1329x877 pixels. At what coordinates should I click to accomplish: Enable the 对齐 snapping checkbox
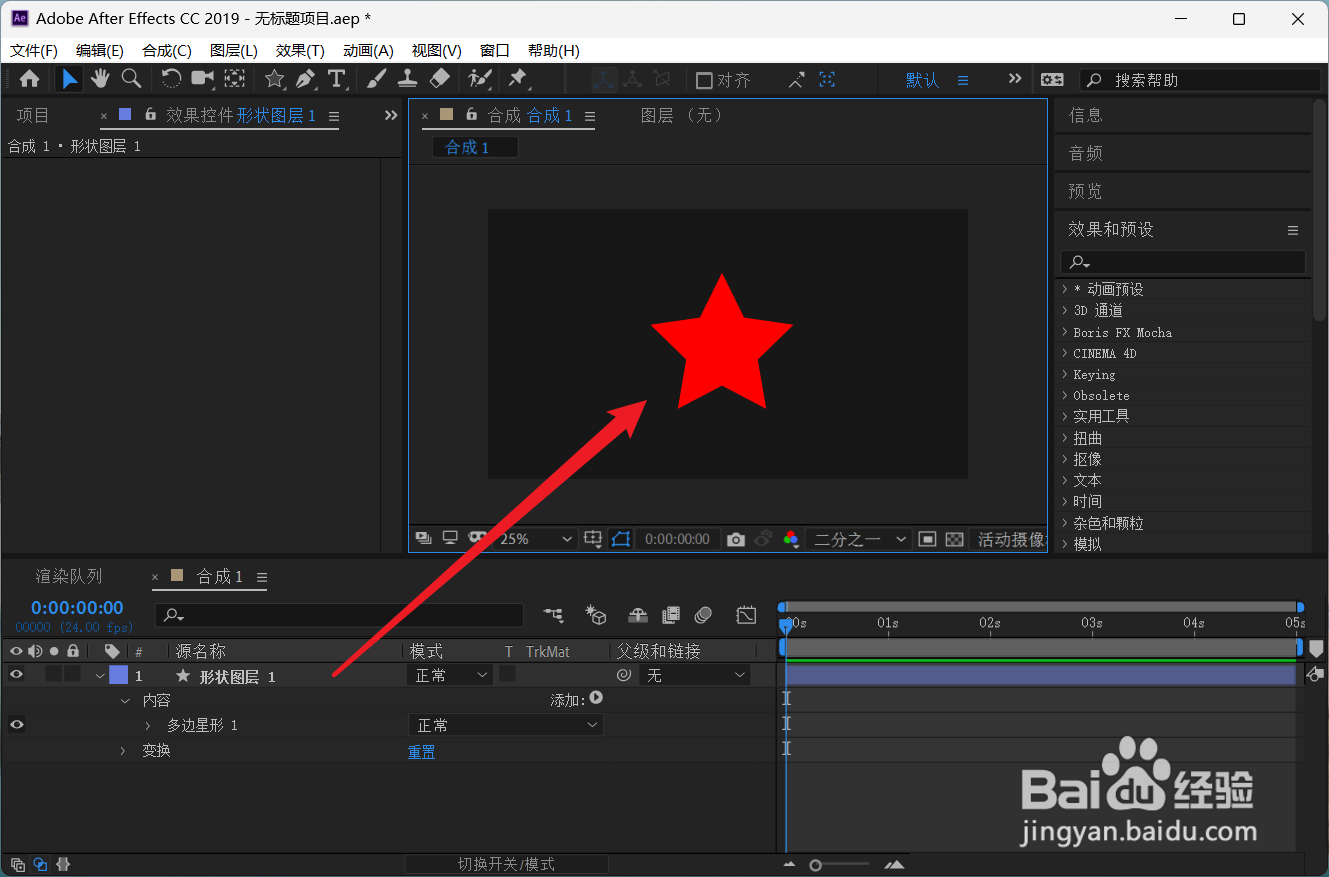[704, 80]
